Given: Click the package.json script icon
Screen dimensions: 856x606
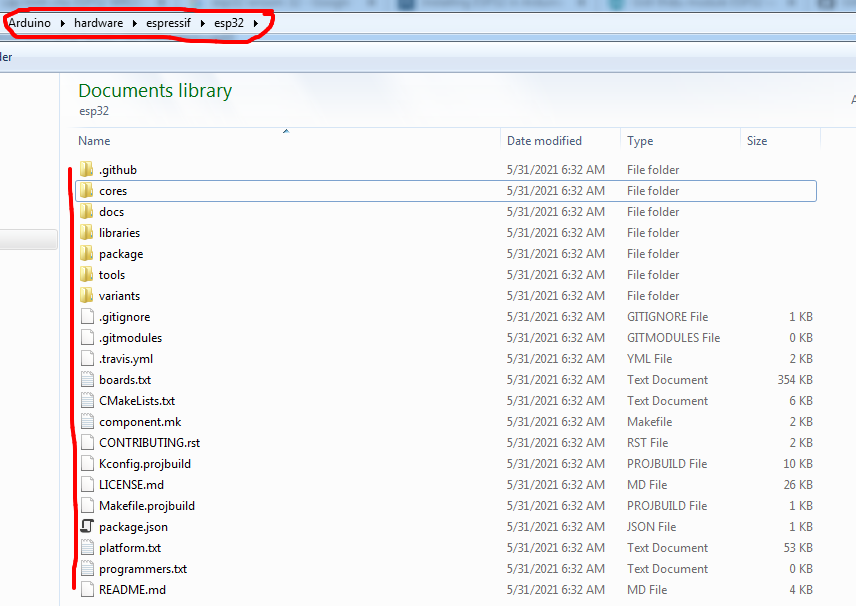Looking at the screenshot, I should 87,526.
